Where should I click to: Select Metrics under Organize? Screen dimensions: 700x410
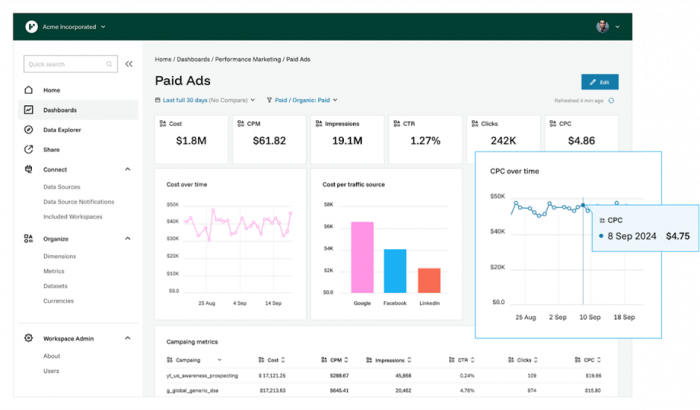click(x=53, y=270)
